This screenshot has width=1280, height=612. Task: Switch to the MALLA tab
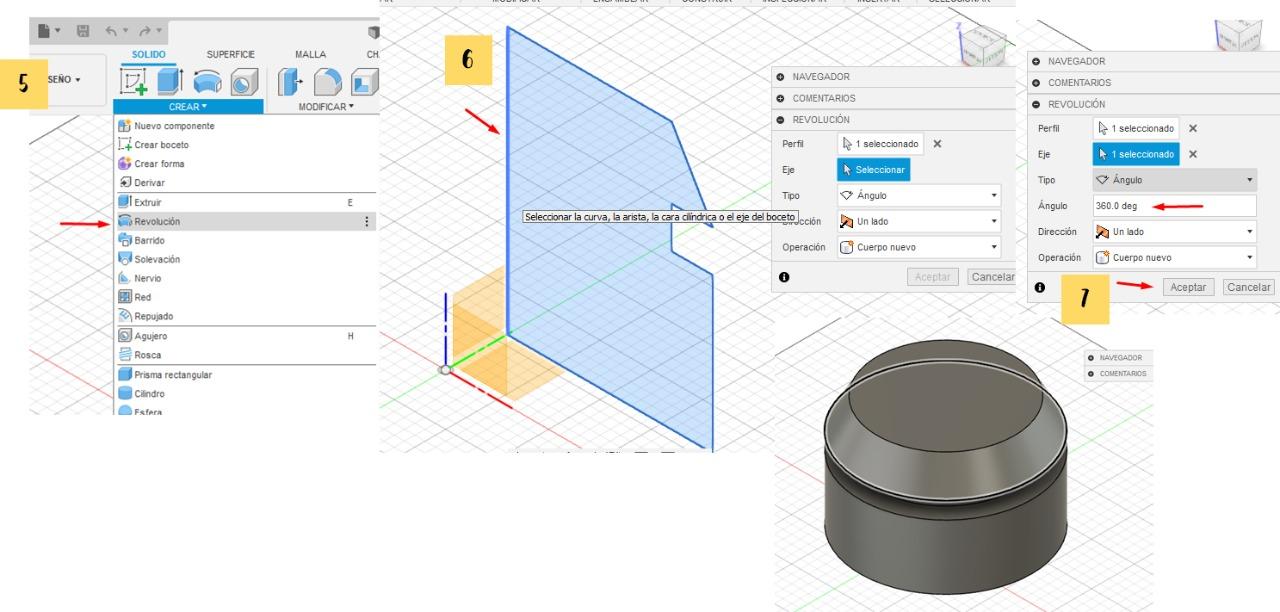[x=311, y=54]
